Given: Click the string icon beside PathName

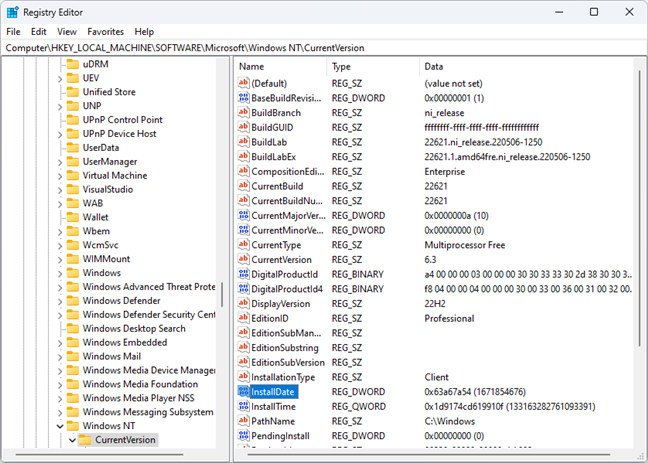Looking at the screenshot, I should pos(243,421).
